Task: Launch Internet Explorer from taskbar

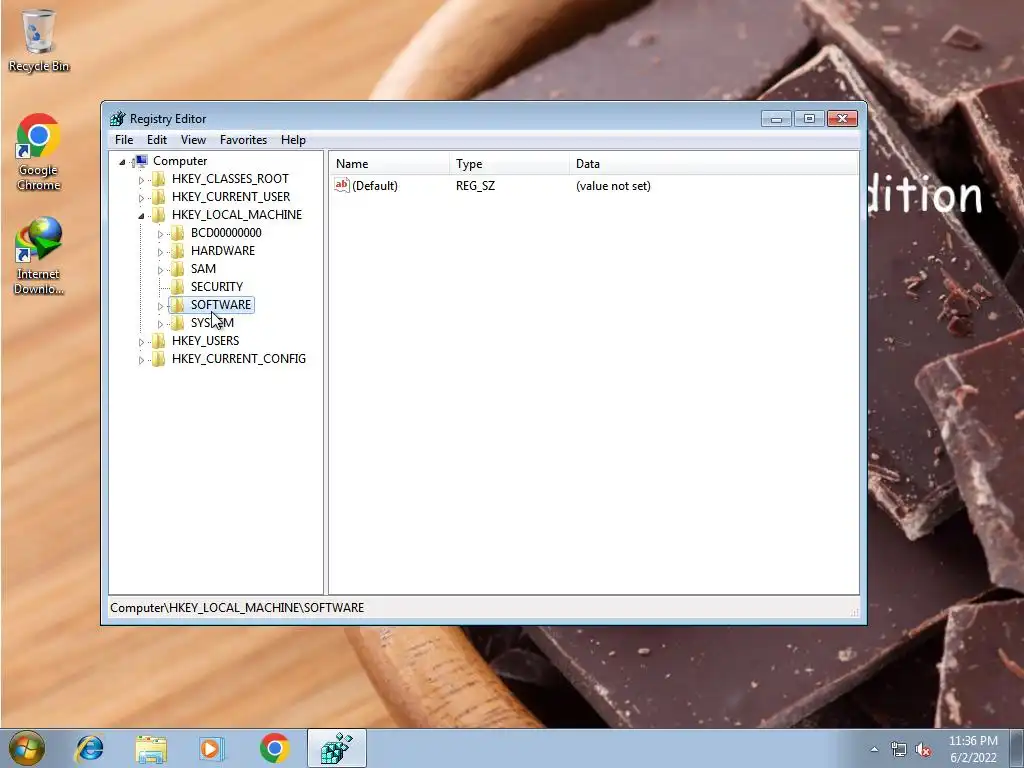Action: coord(89,748)
